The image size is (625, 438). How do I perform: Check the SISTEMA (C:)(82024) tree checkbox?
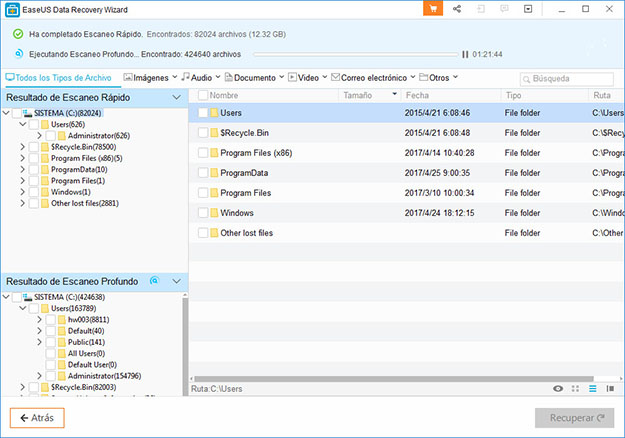(x=16, y=113)
